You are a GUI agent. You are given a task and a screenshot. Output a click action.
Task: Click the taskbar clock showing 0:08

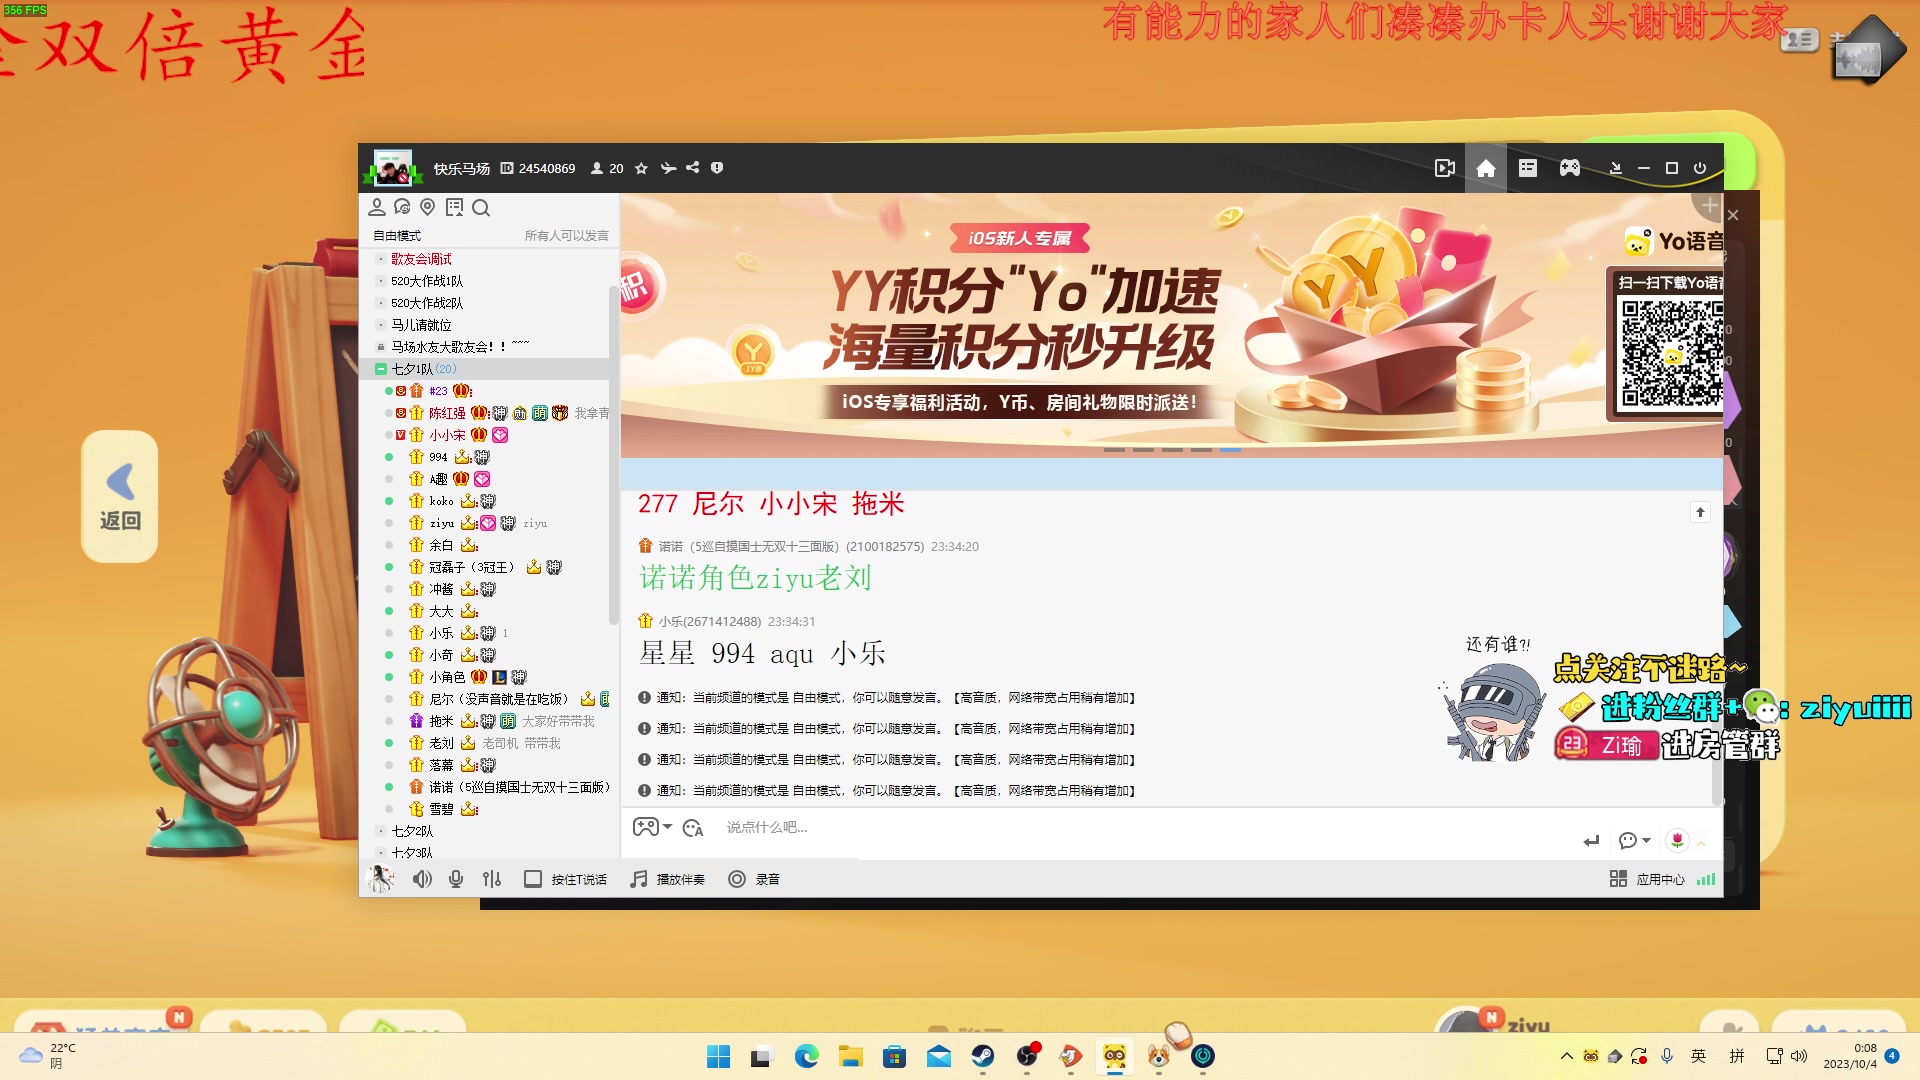pyautogui.click(x=1850, y=1056)
